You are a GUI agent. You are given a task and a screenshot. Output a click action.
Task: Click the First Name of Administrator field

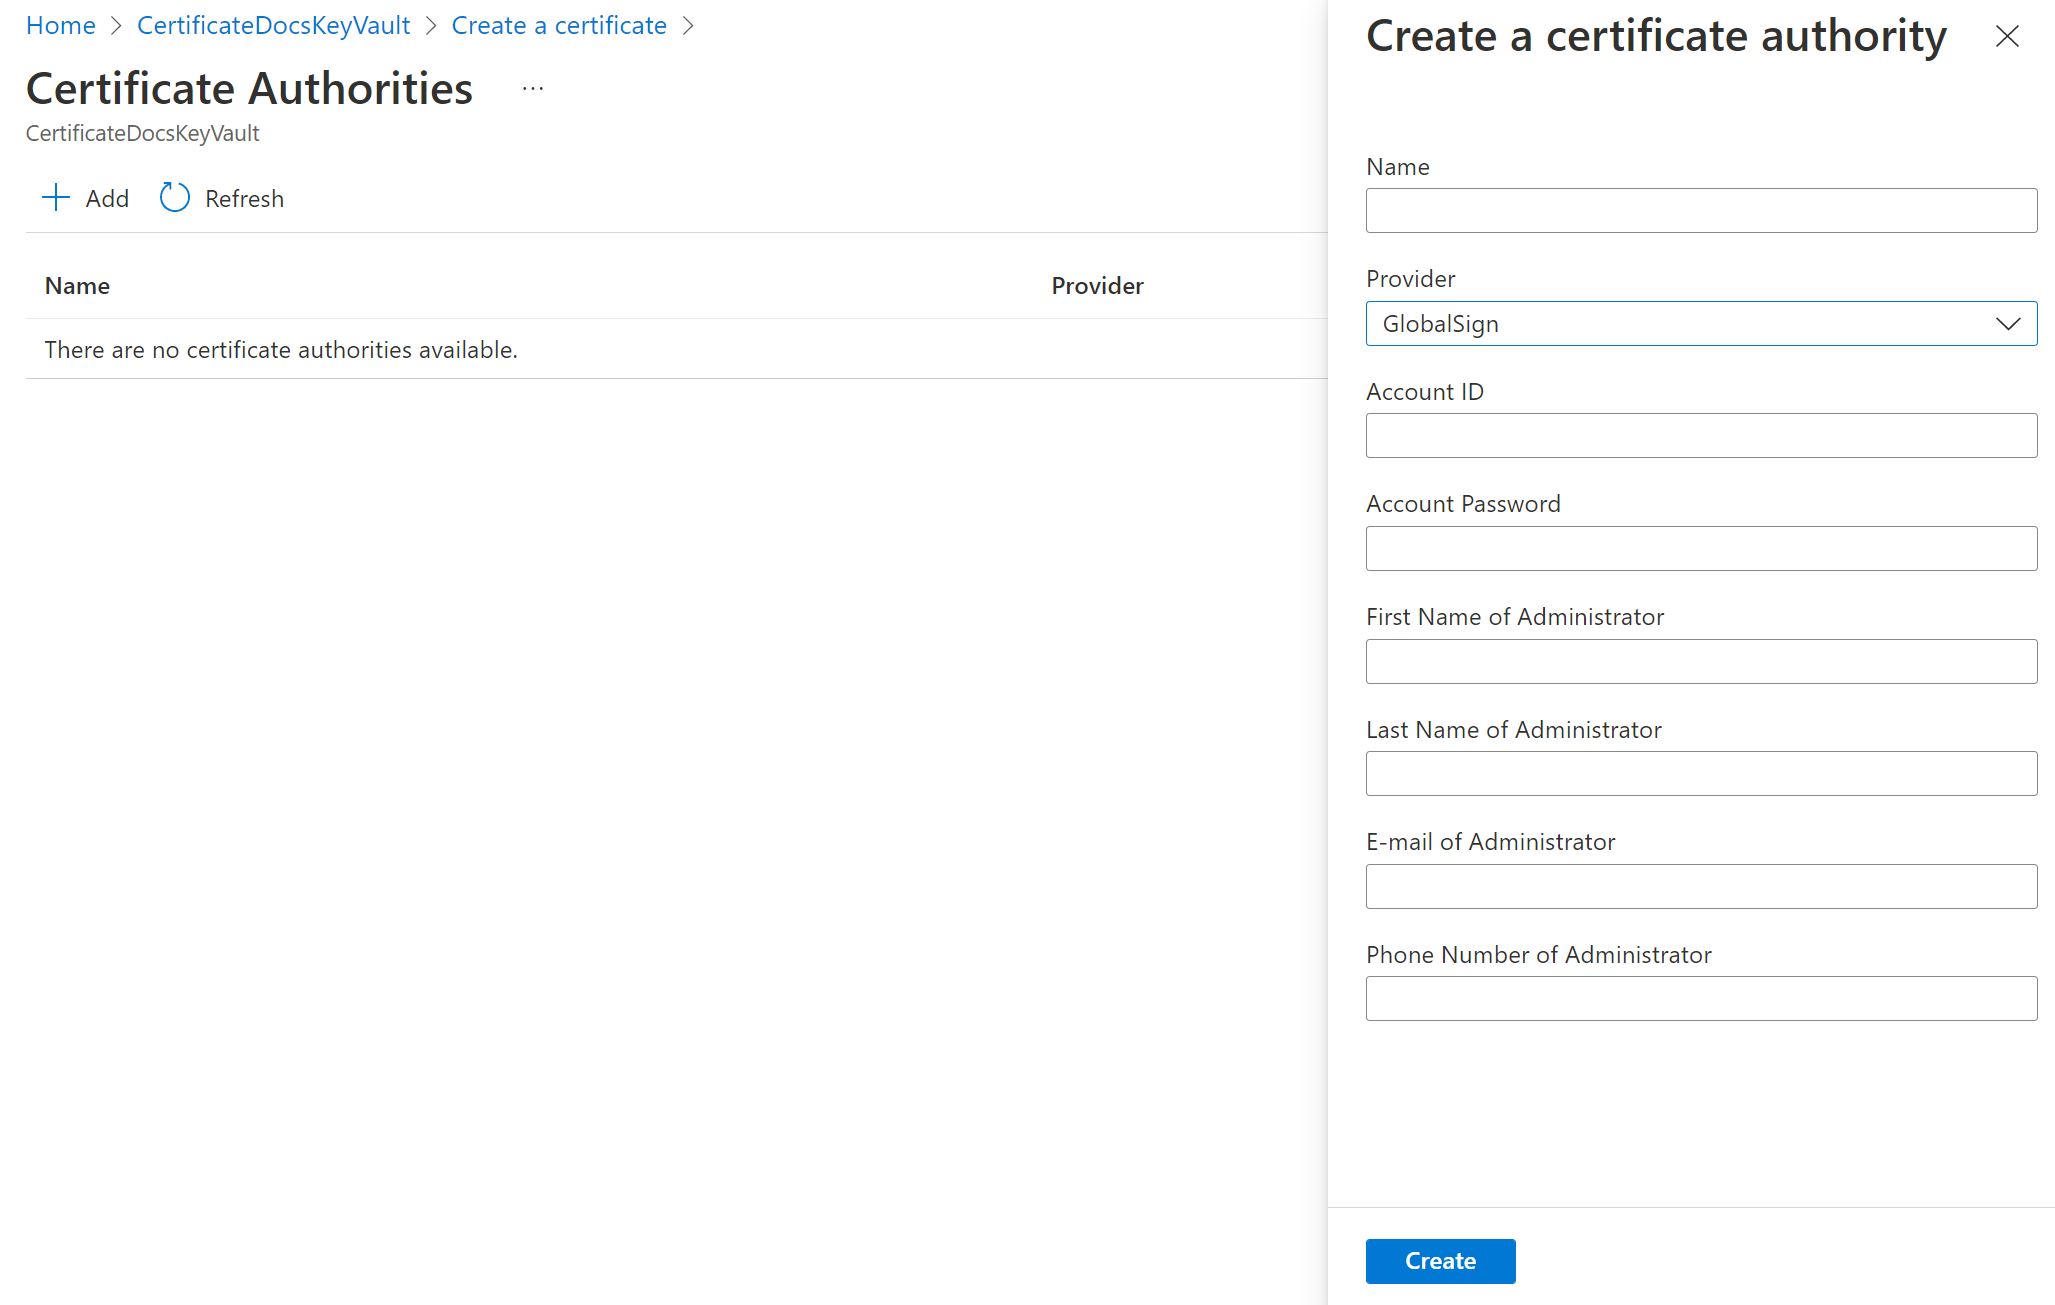pos(1702,661)
